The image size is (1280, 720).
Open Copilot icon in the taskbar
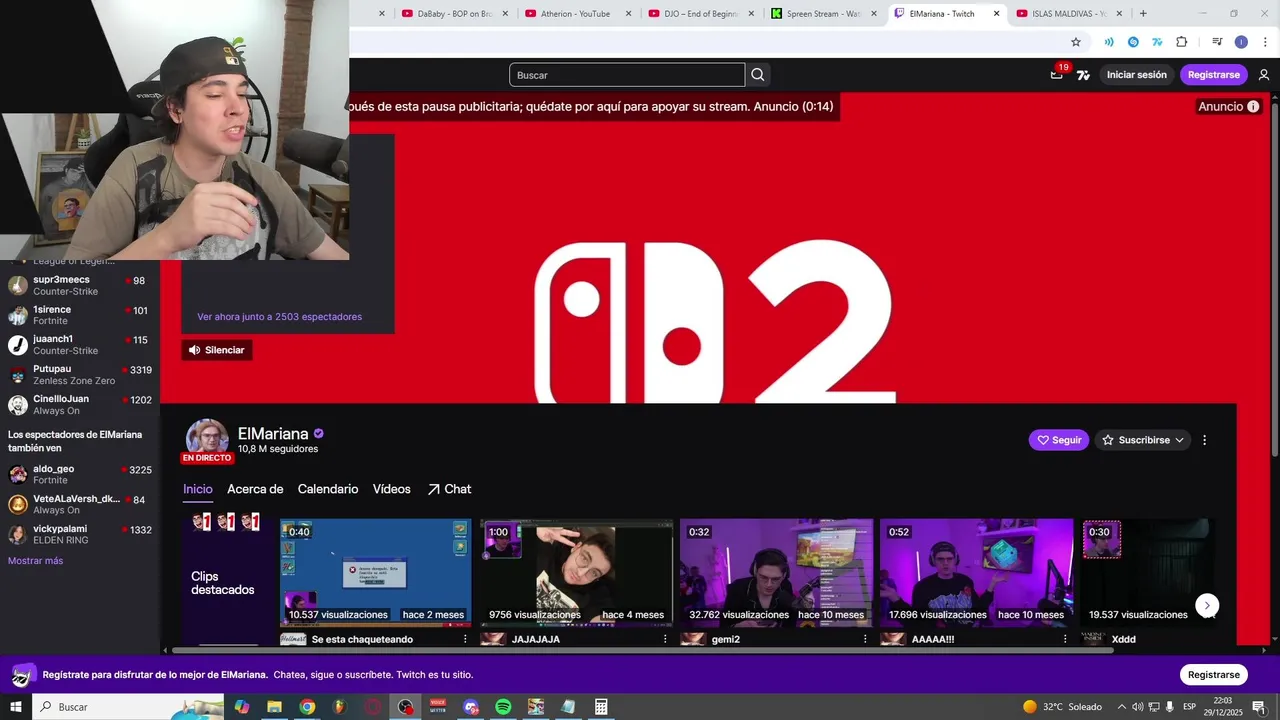click(241, 707)
